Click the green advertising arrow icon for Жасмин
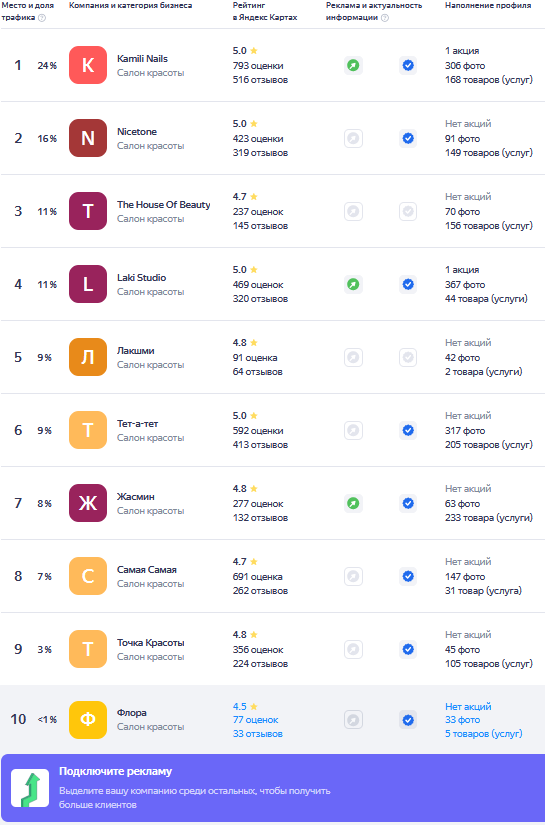545x825 pixels. point(354,504)
